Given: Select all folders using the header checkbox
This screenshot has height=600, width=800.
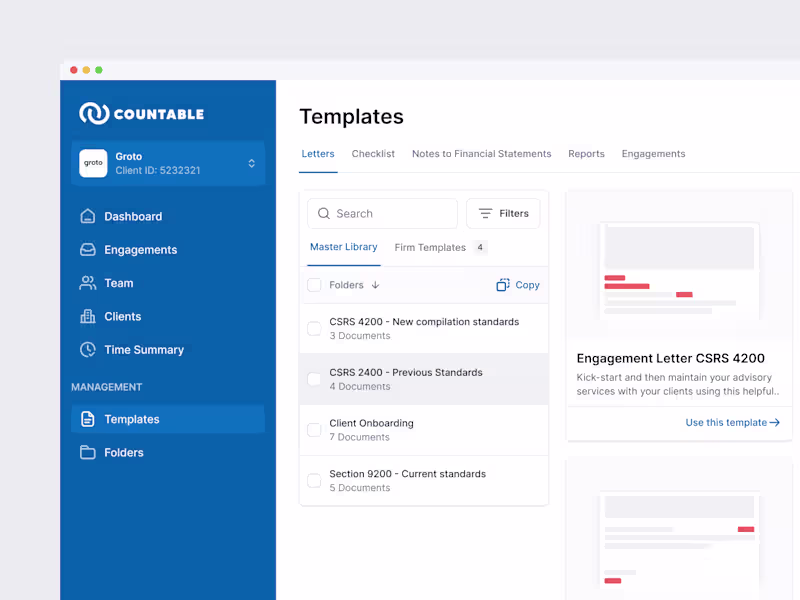Looking at the screenshot, I should coord(313,284).
